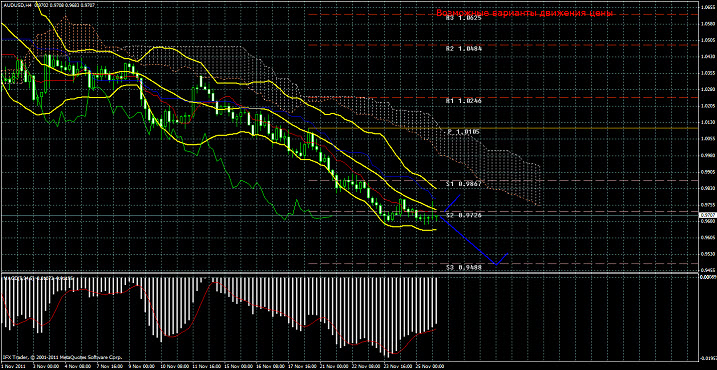Click the S3 0.9488 support label
Image resolution: width=717 pixels, height=370 pixels.
click(463, 267)
